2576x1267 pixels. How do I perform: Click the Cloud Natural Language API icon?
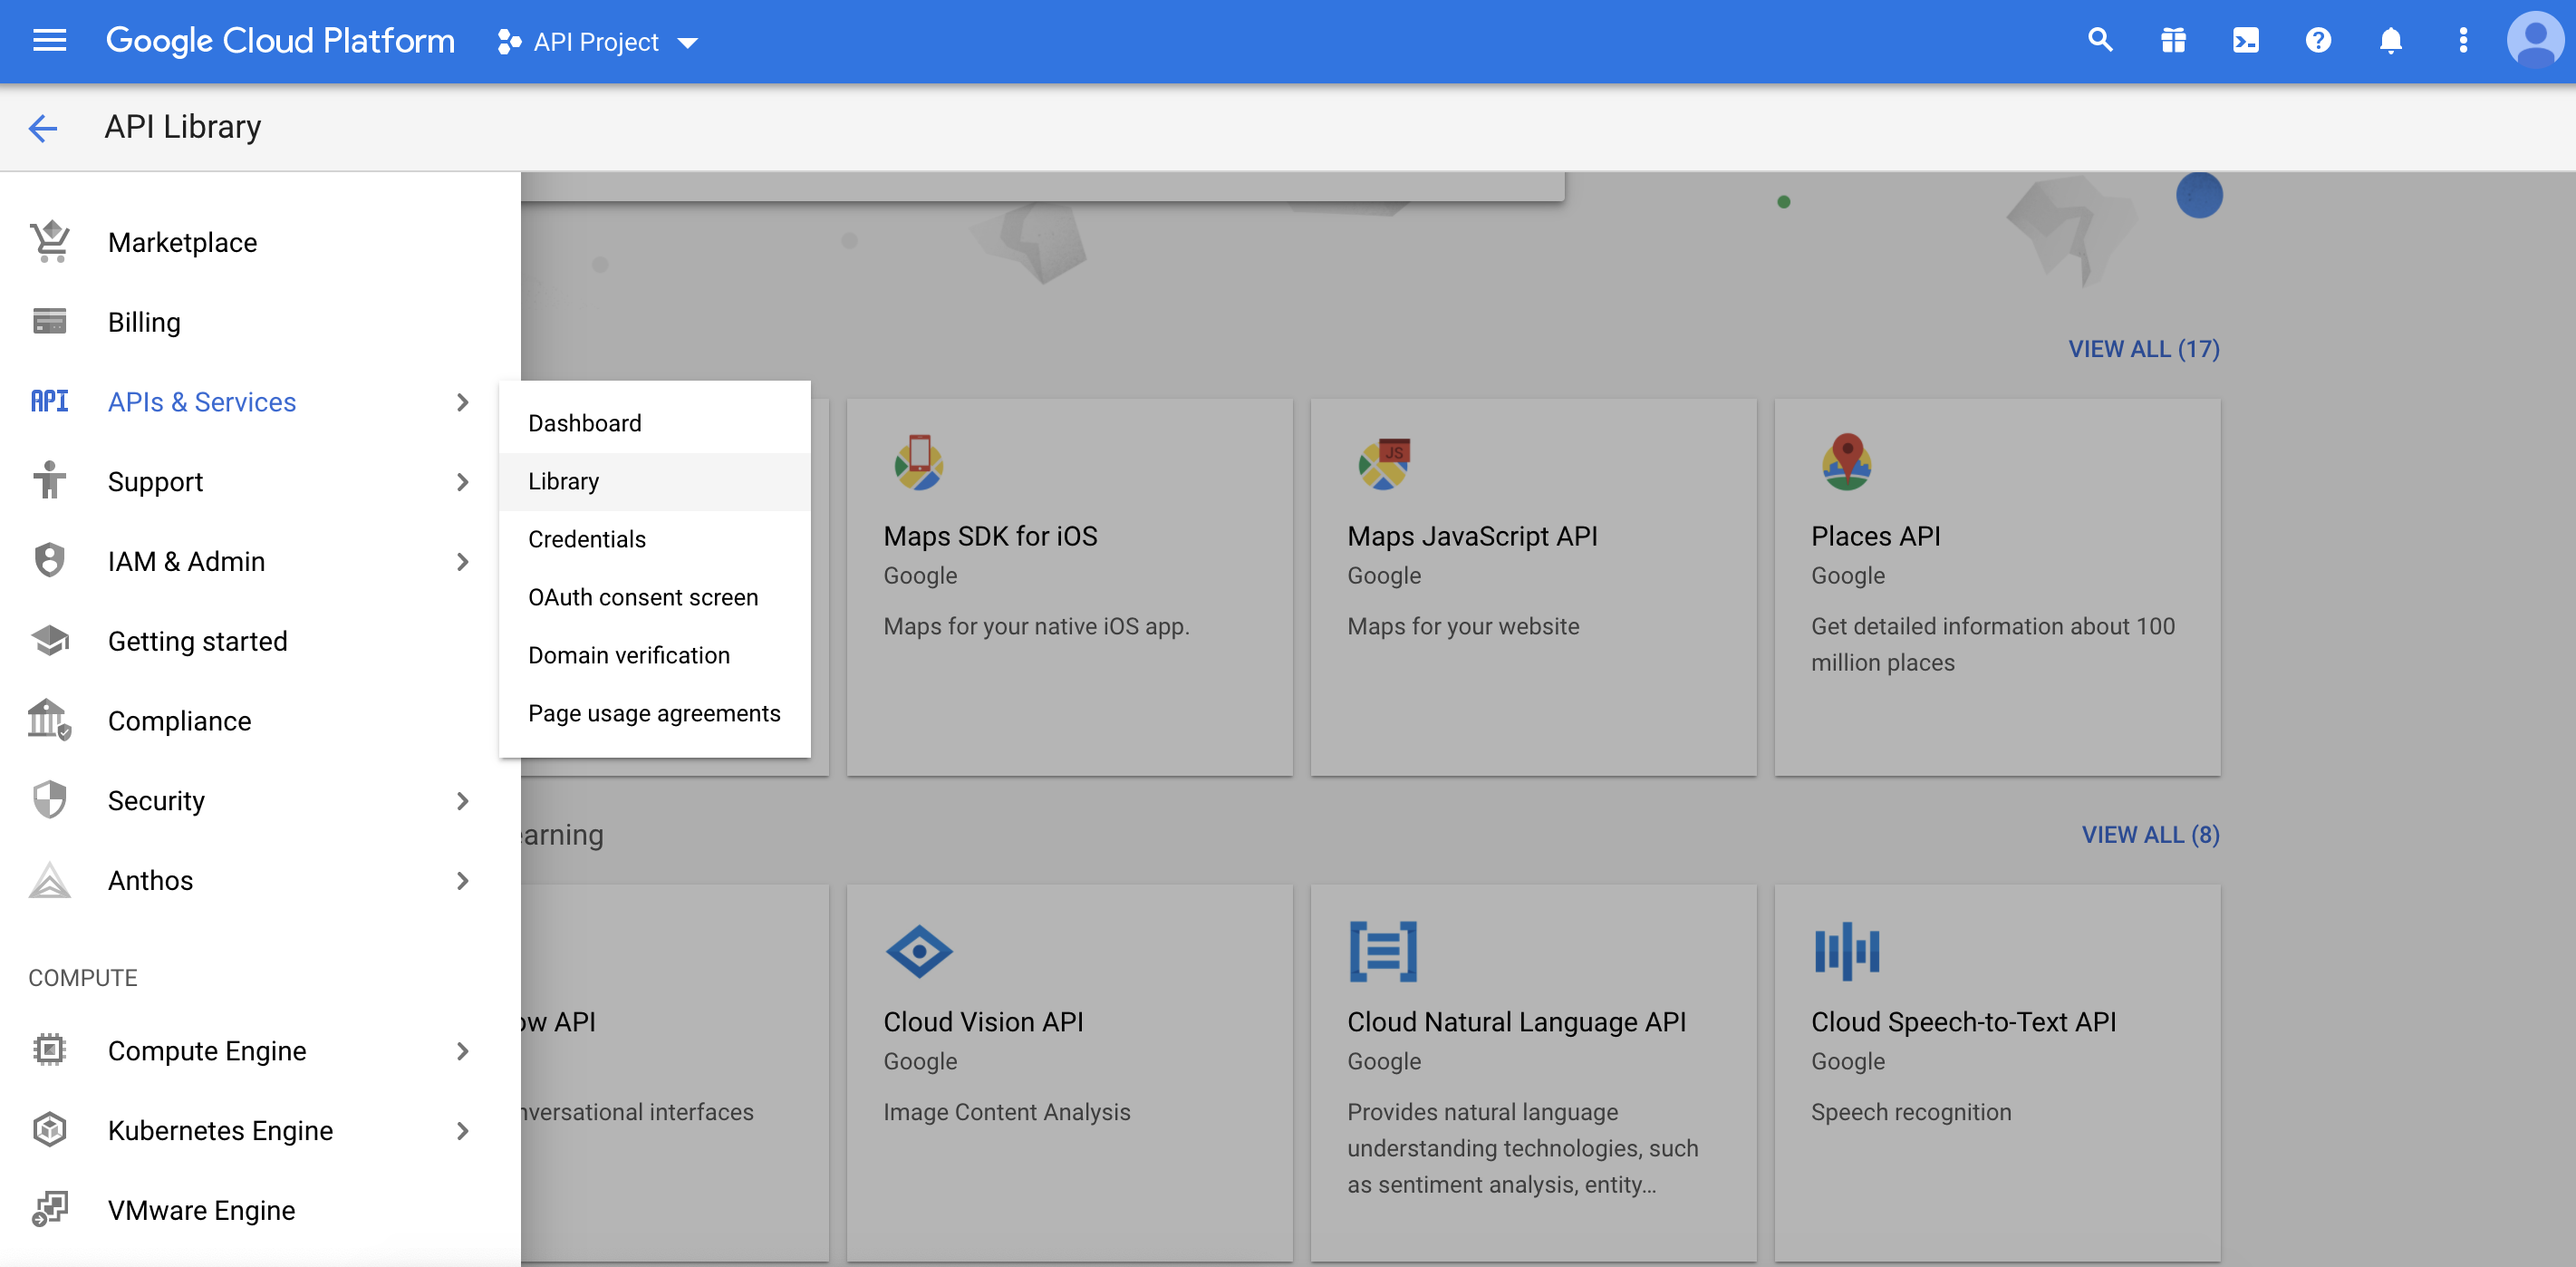point(1383,951)
